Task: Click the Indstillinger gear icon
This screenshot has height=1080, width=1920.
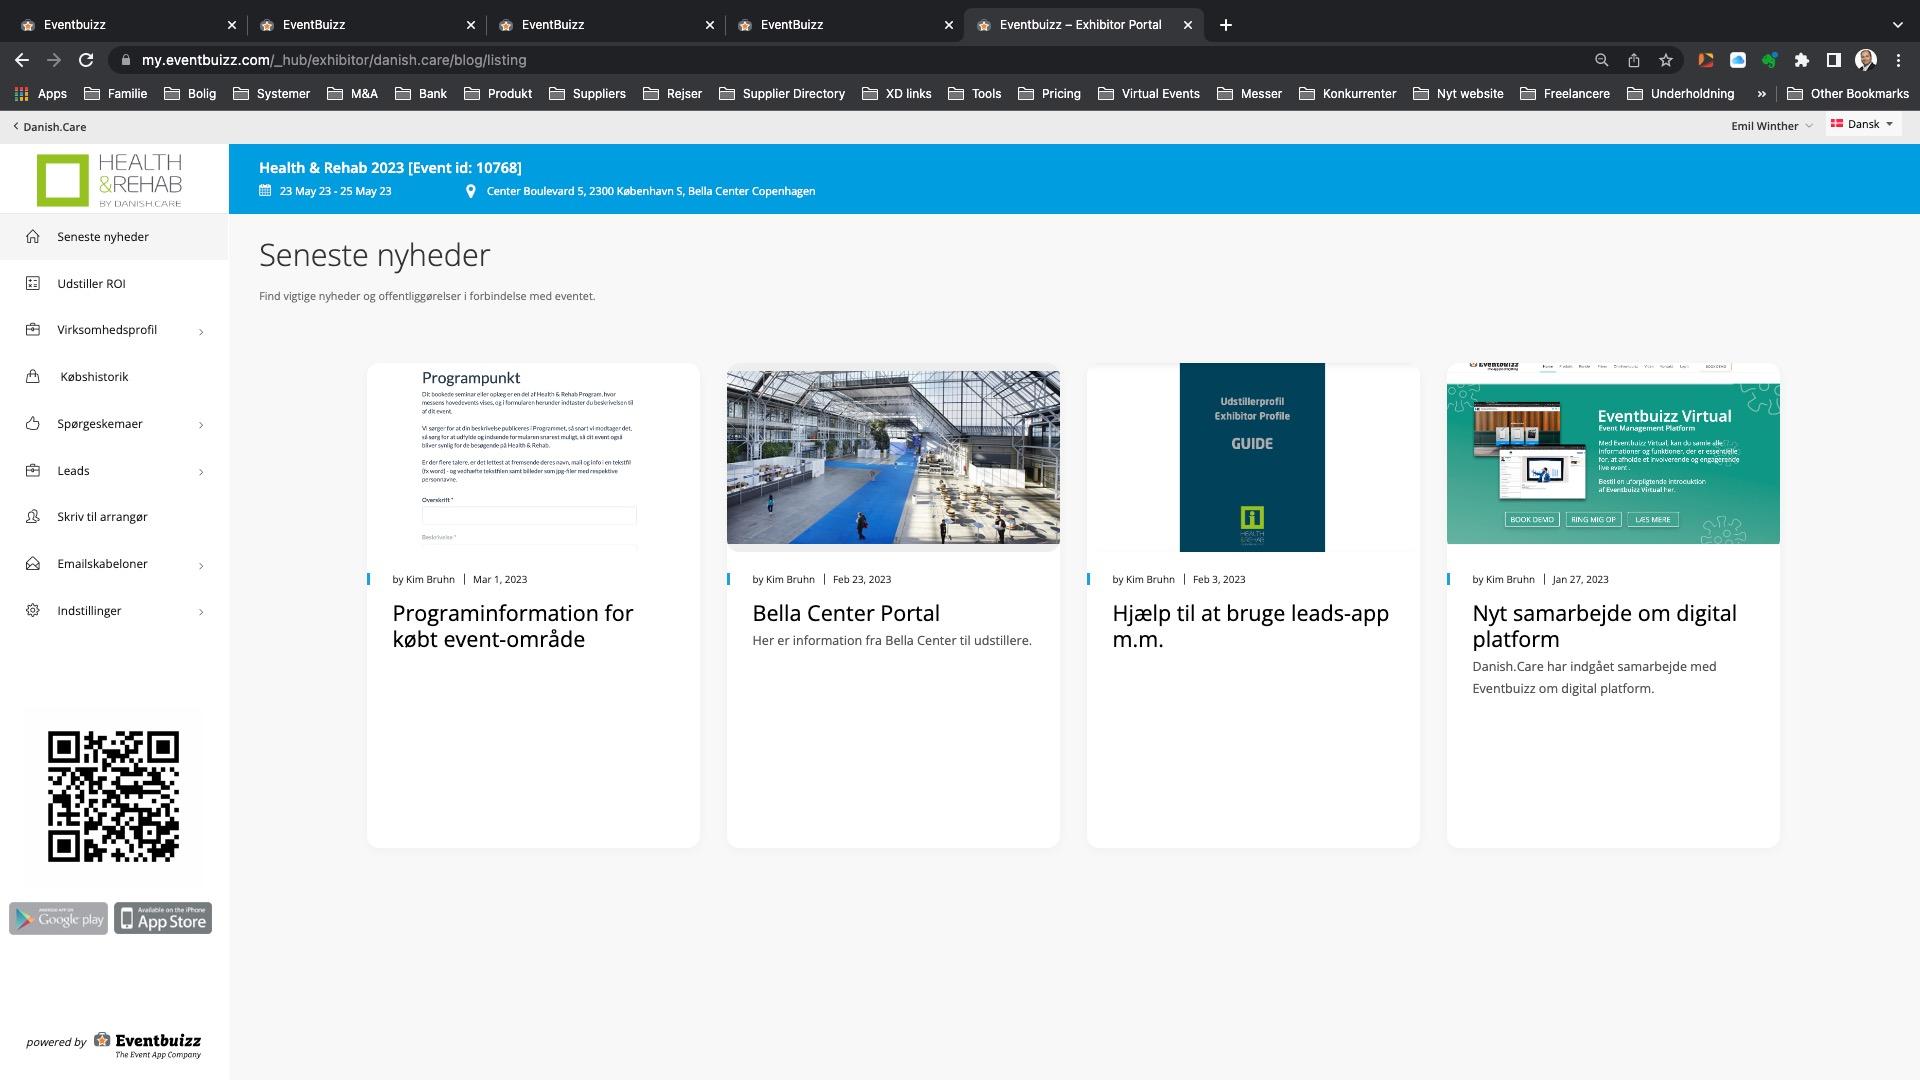Action: [x=33, y=611]
